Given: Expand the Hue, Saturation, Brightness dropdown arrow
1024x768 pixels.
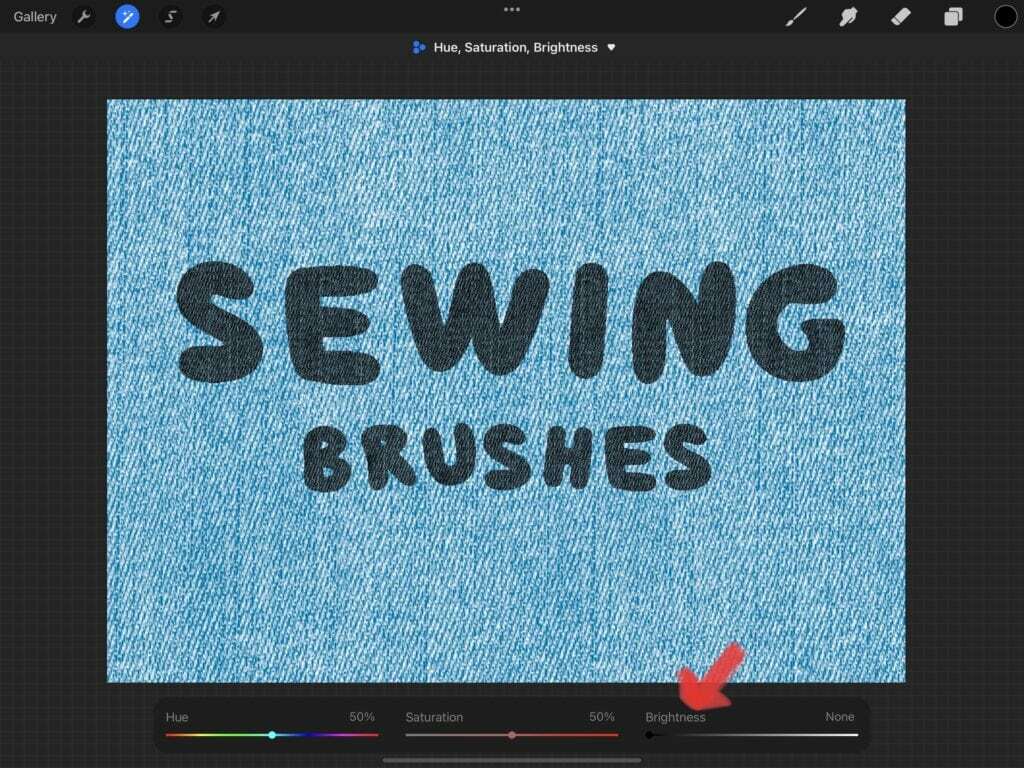Looking at the screenshot, I should pos(611,48).
